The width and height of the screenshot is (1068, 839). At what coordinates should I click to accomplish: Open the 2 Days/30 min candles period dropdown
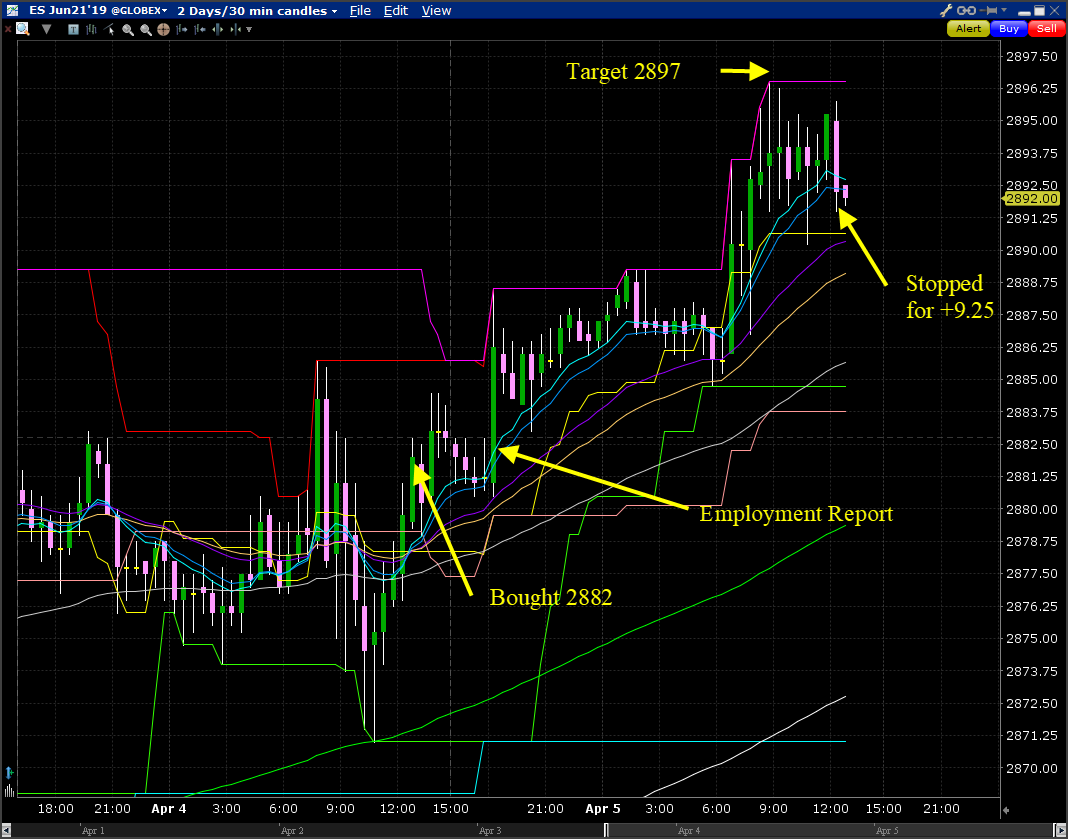coord(257,10)
